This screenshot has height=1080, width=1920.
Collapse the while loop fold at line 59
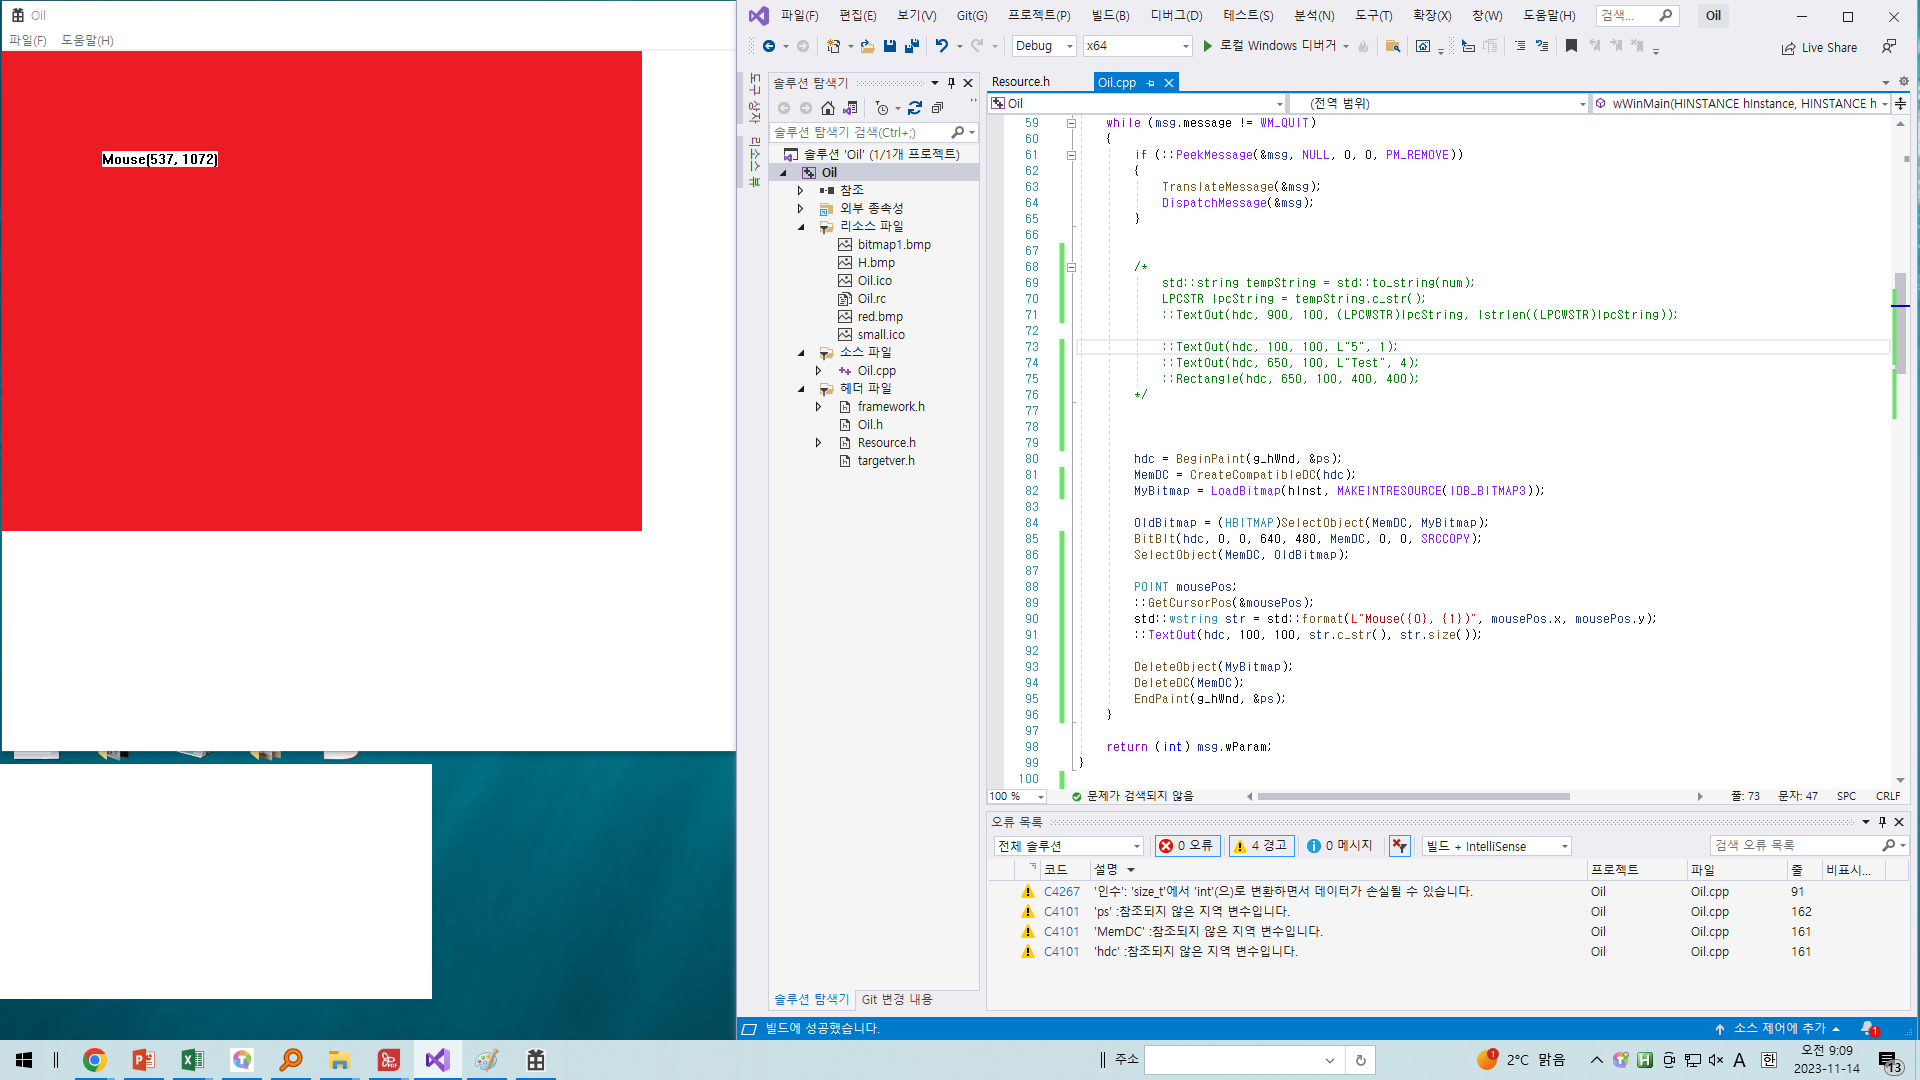click(x=1071, y=123)
